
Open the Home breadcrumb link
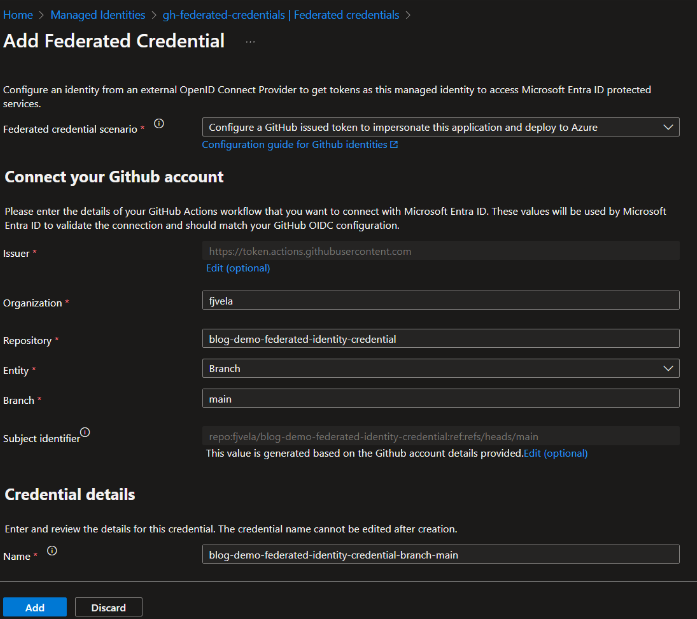(18, 15)
